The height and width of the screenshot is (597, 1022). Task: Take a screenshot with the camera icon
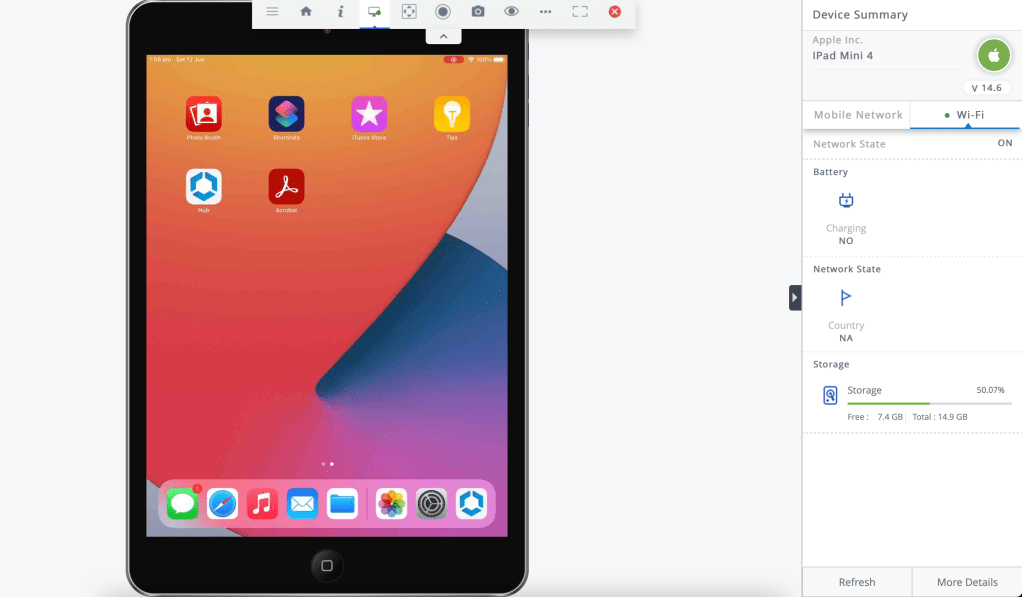[478, 12]
